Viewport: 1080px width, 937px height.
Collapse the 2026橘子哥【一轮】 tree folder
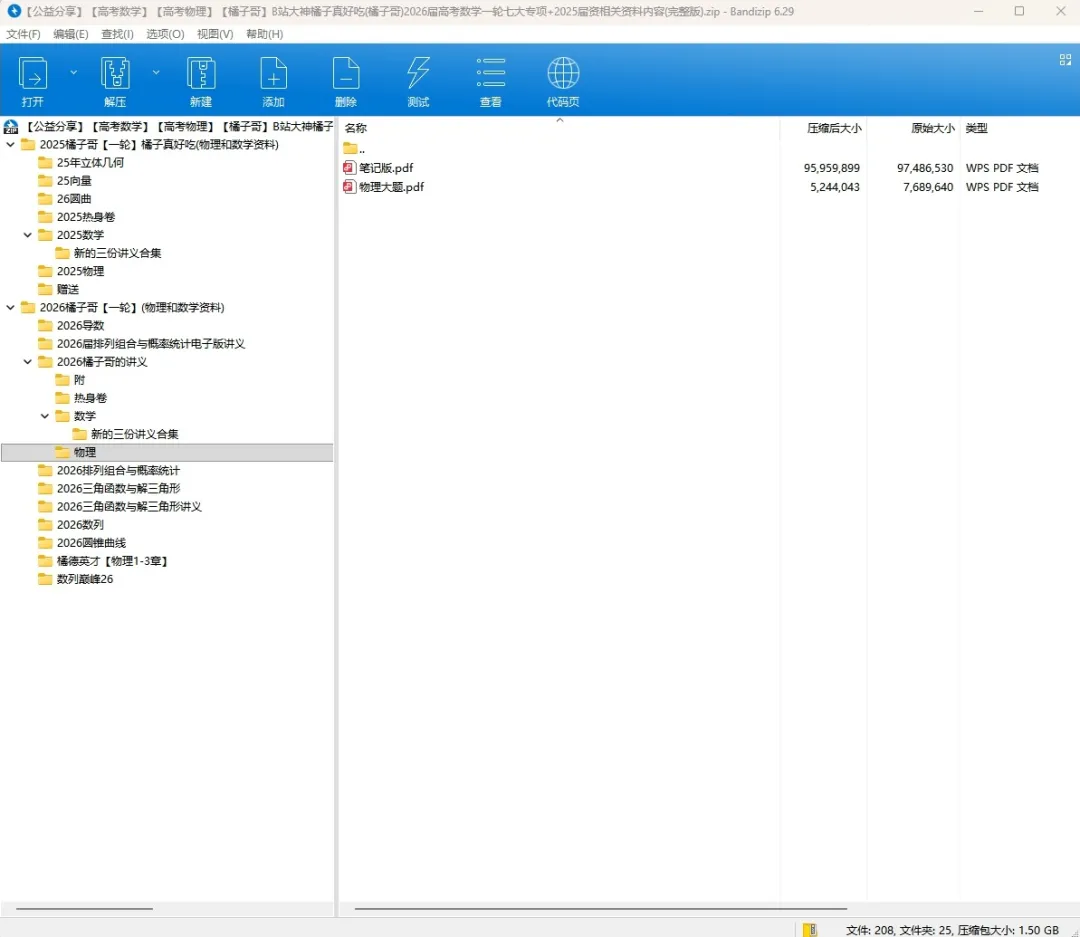10,307
